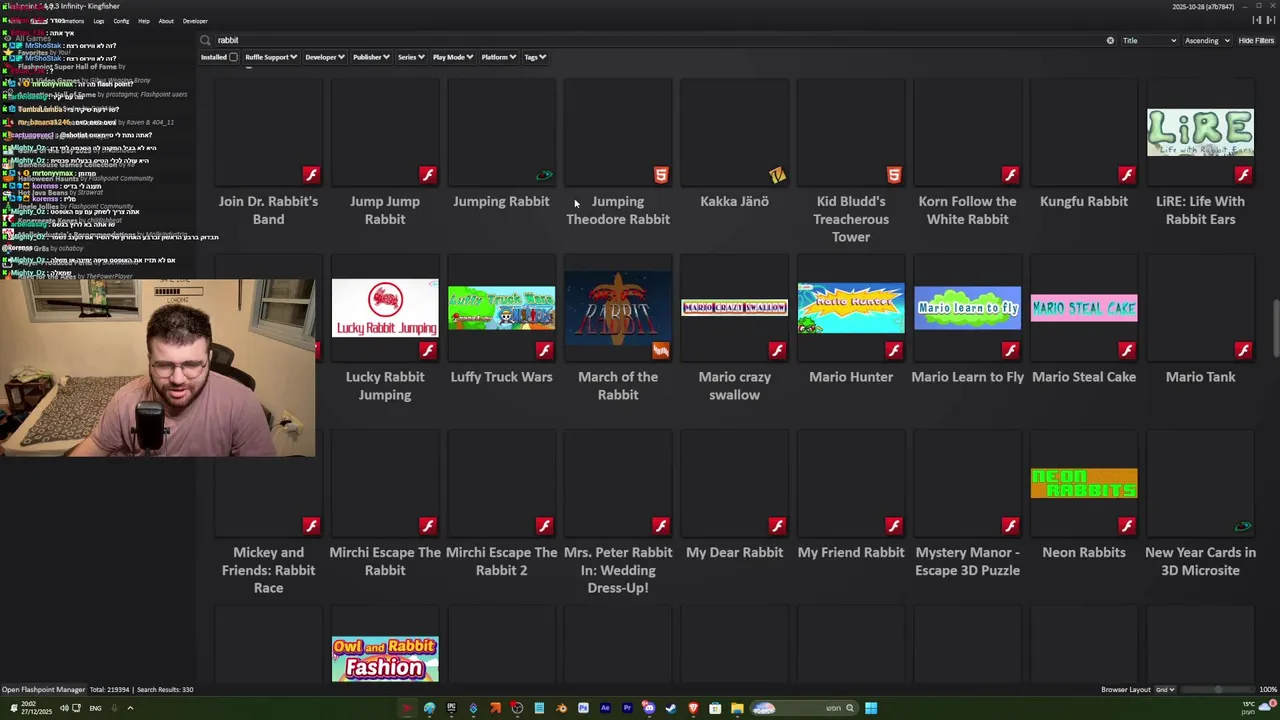
Task: Toggle the Installed filter checkbox
Action: pyautogui.click(x=233, y=57)
